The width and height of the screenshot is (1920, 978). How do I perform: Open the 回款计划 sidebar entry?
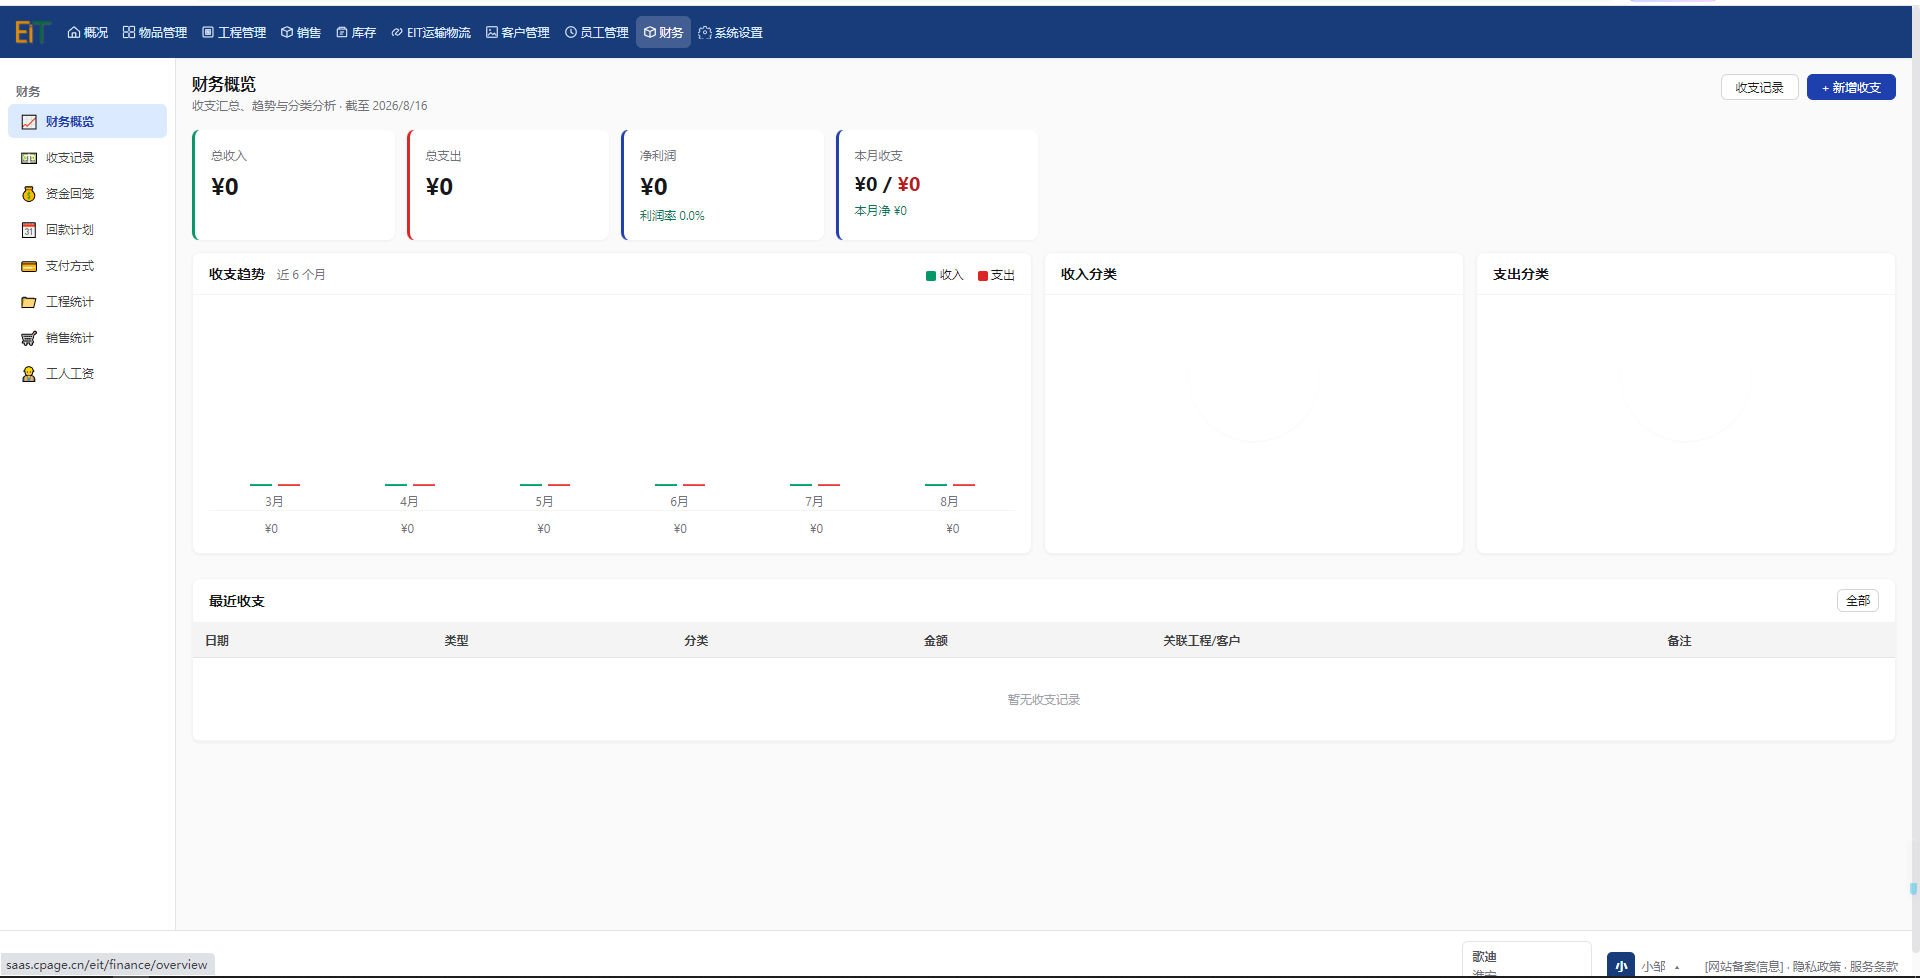87,230
